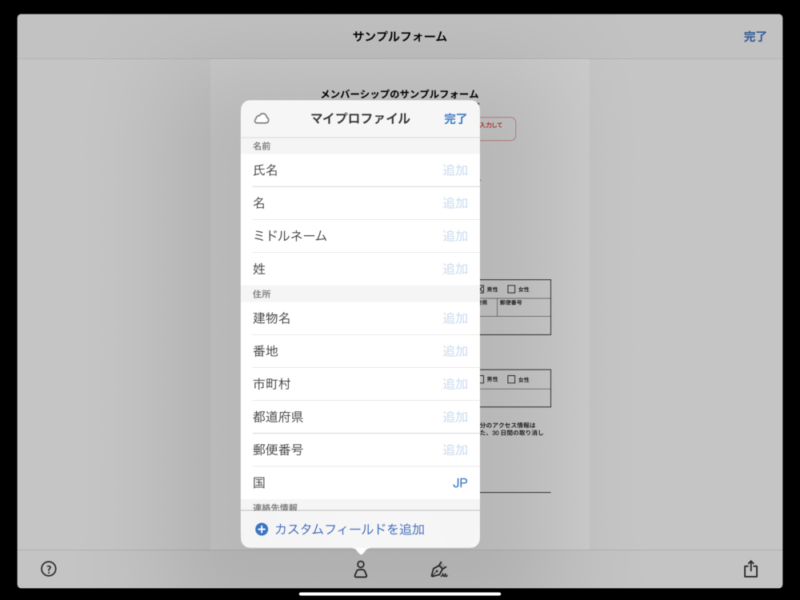Screen dimensions: 800x600
Task: Select the 番地 label text
Action: 265,351
